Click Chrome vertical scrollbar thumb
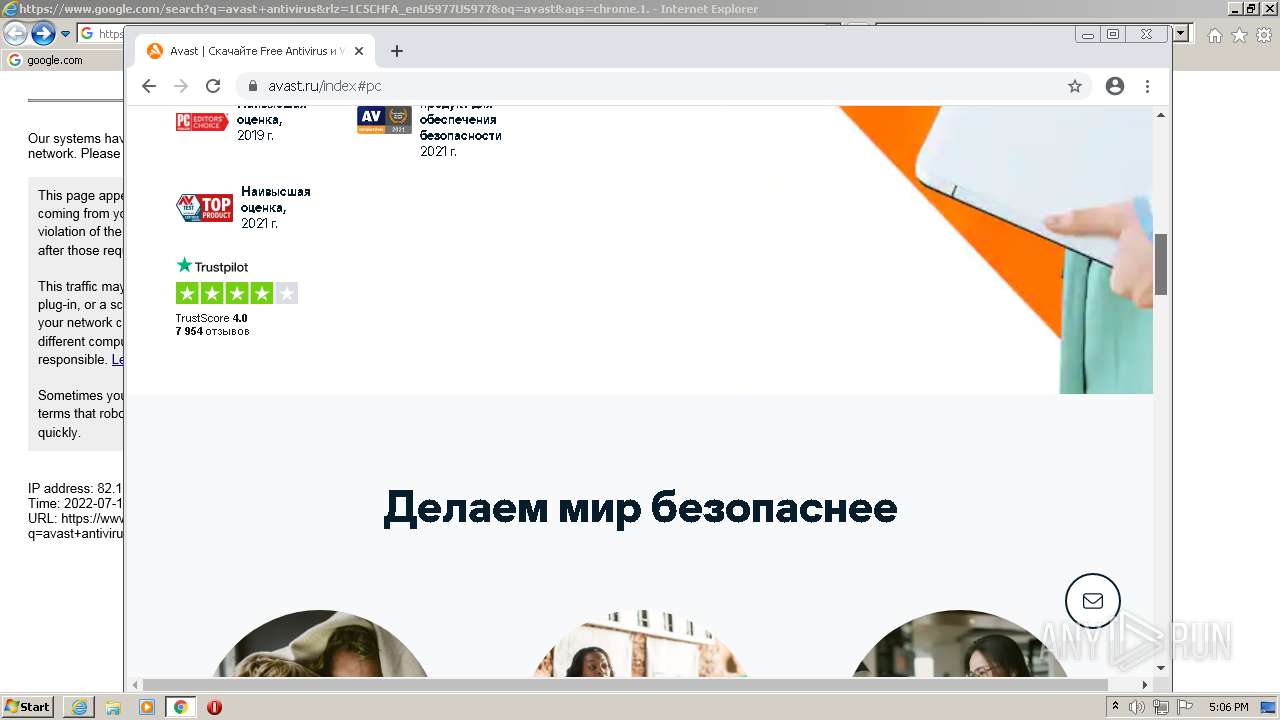The height and width of the screenshot is (720, 1280). pos(1161,264)
